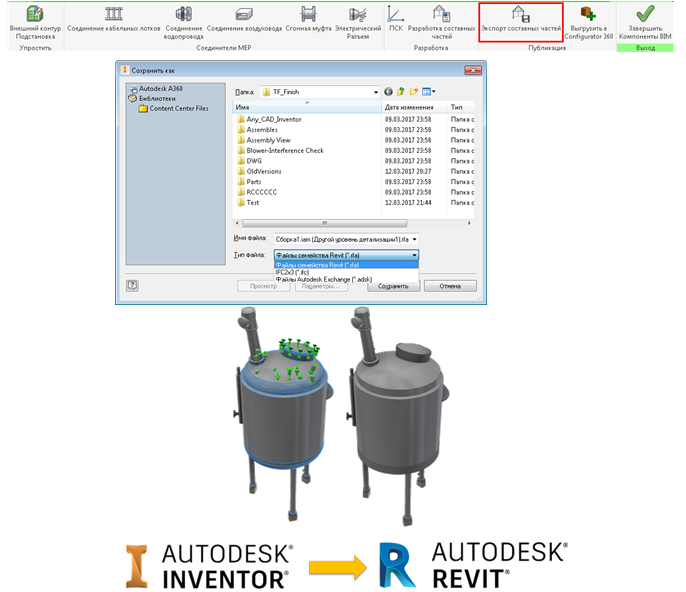Go up one folder level
Screen dimensions: 686x592
(x=401, y=92)
